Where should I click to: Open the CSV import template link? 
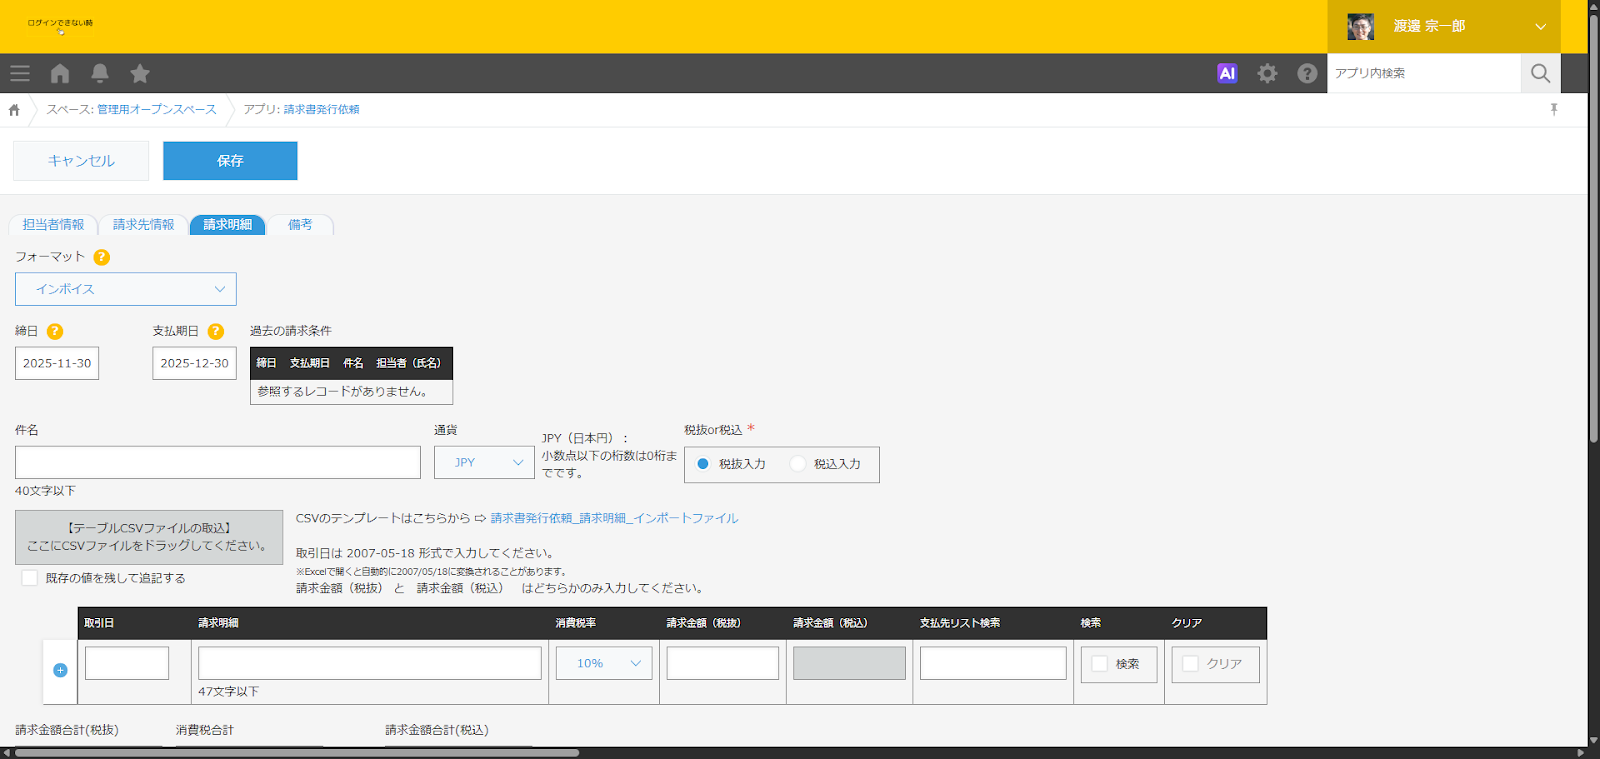pyautogui.click(x=614, y=518)
